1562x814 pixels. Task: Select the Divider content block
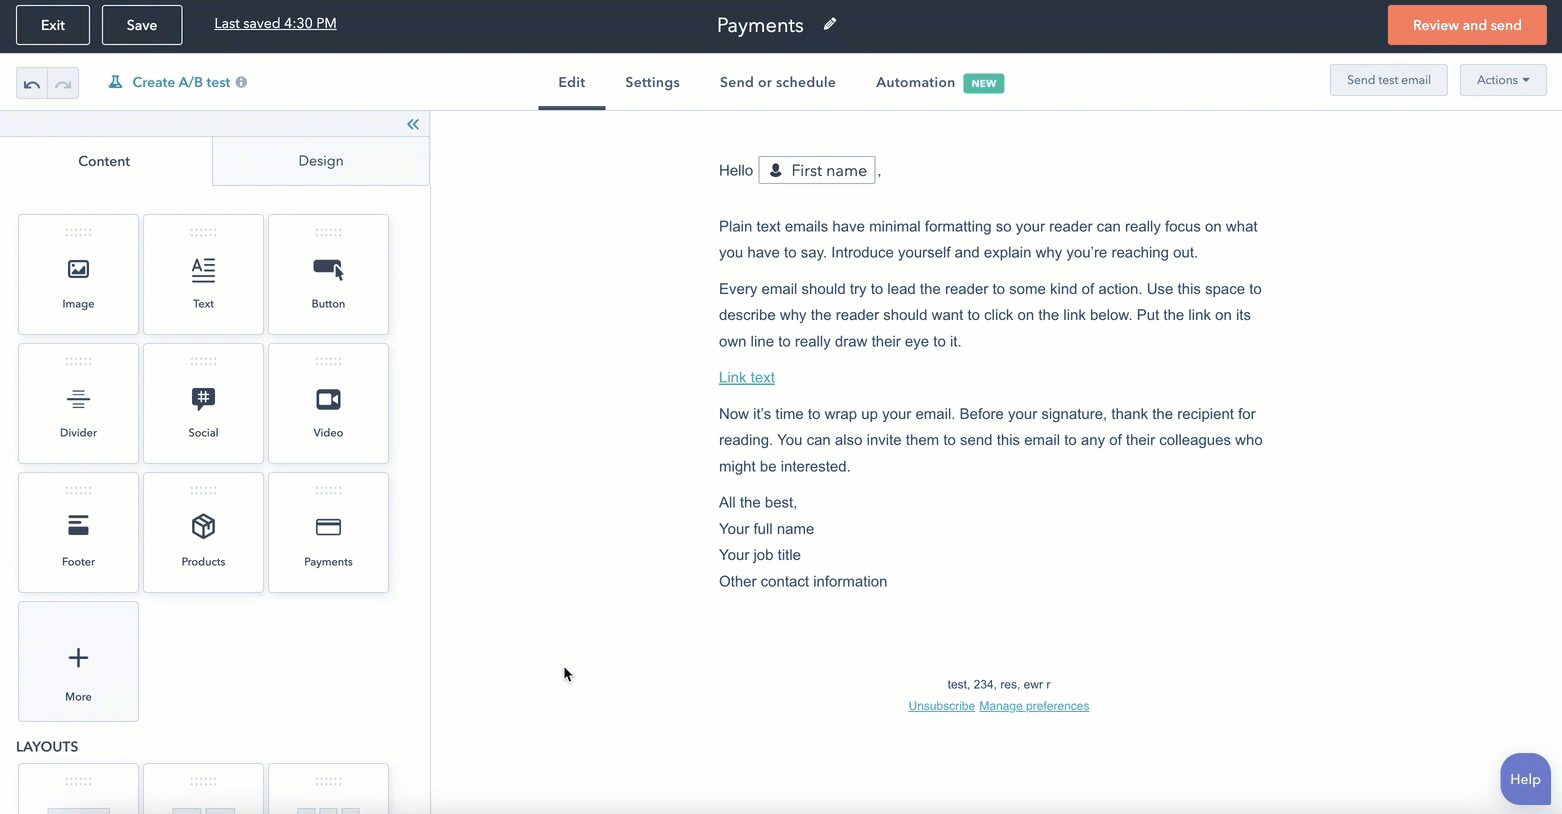tap(78, 404)
